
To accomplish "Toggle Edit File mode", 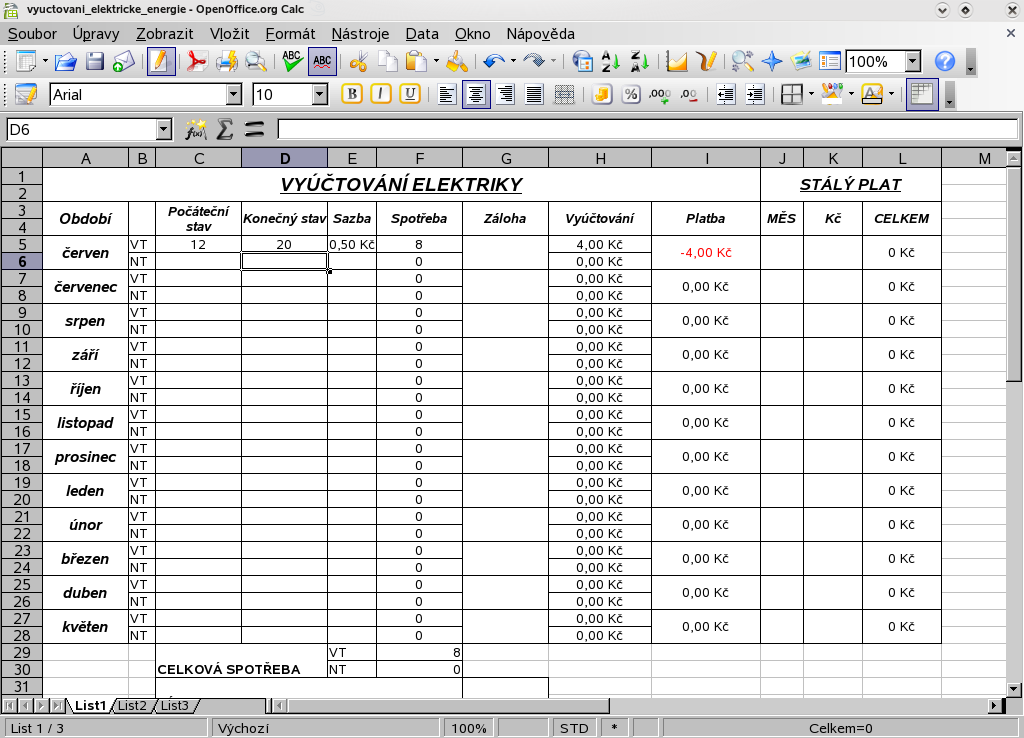I will pyautogui.click(x=161, y=61).
